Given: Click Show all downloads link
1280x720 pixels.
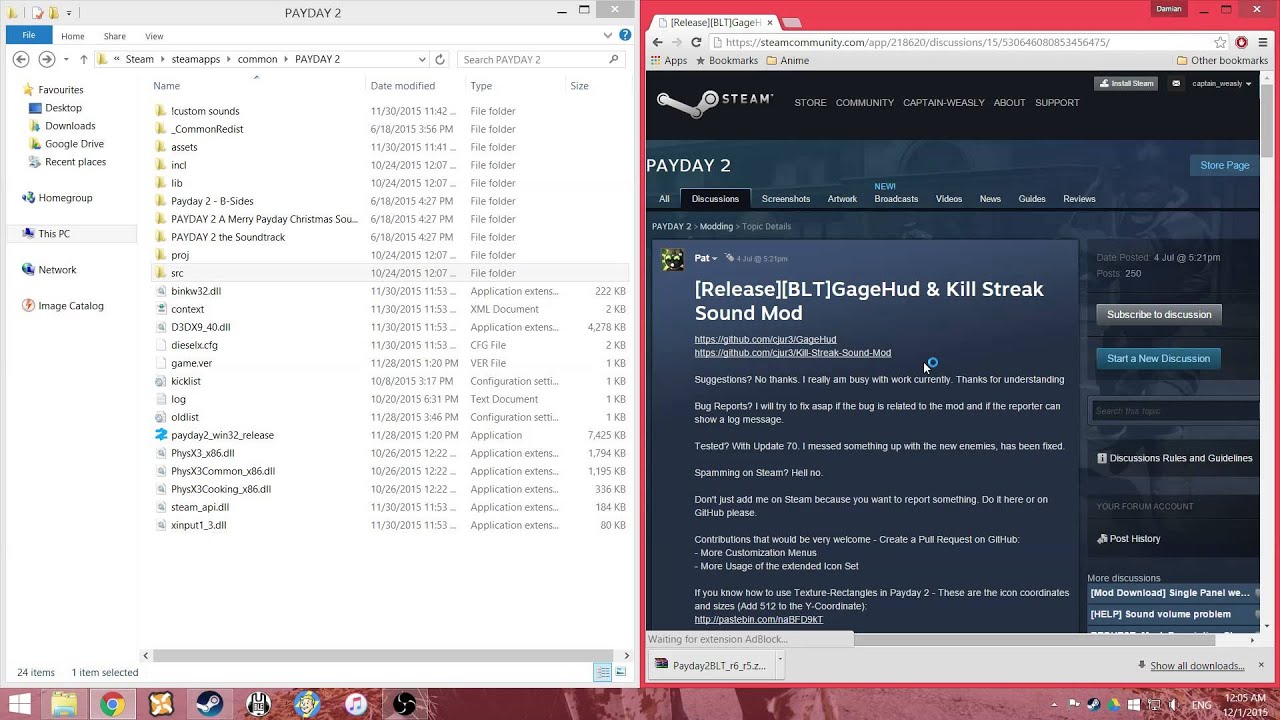Looking at the screenshot, I should (x=1197, y=666).
